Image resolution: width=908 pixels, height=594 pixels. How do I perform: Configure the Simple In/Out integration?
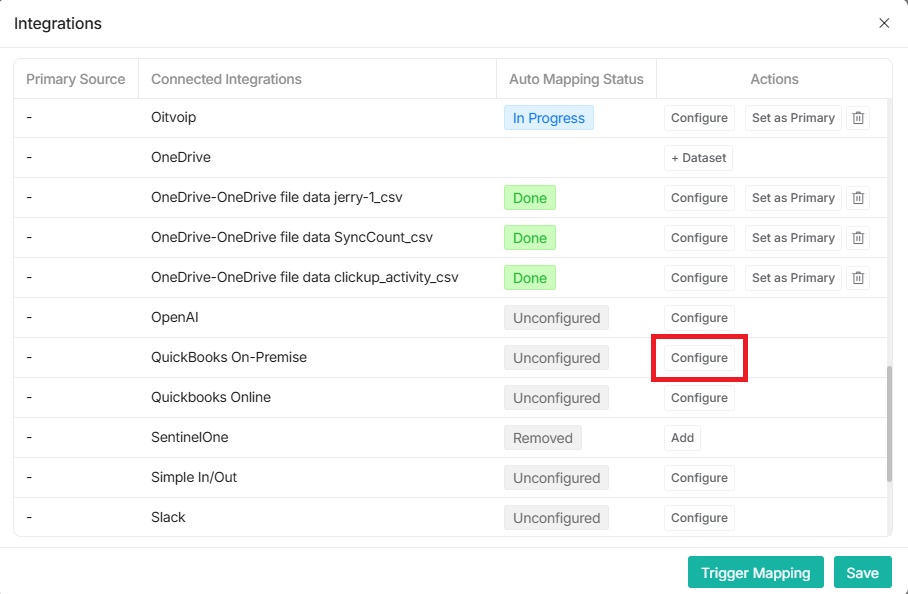tap(699, 478)
